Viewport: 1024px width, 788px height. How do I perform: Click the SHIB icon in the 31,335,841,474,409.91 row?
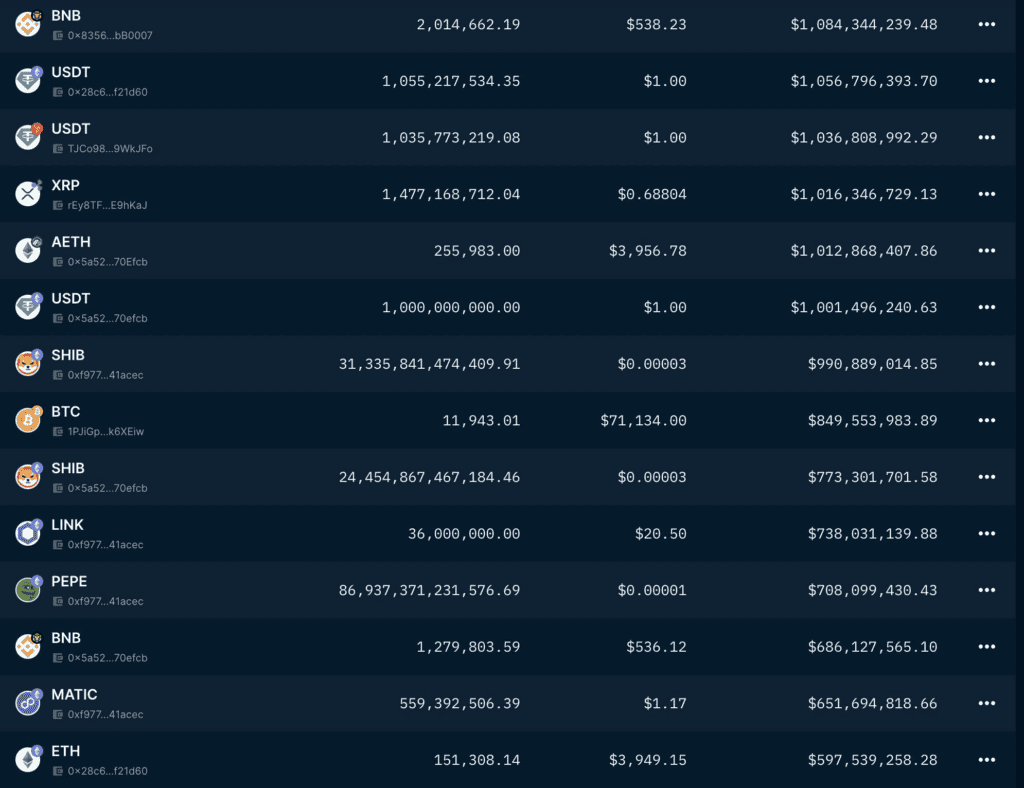(27, 363)
